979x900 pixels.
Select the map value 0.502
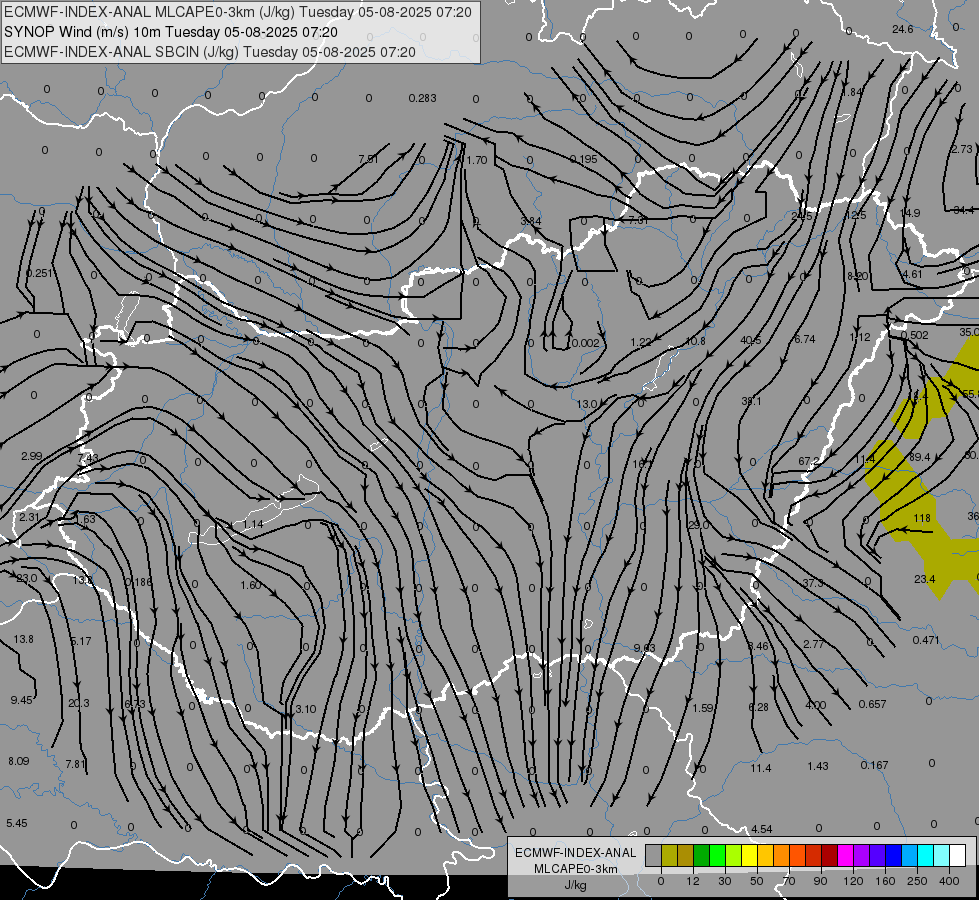pos(915,335)
